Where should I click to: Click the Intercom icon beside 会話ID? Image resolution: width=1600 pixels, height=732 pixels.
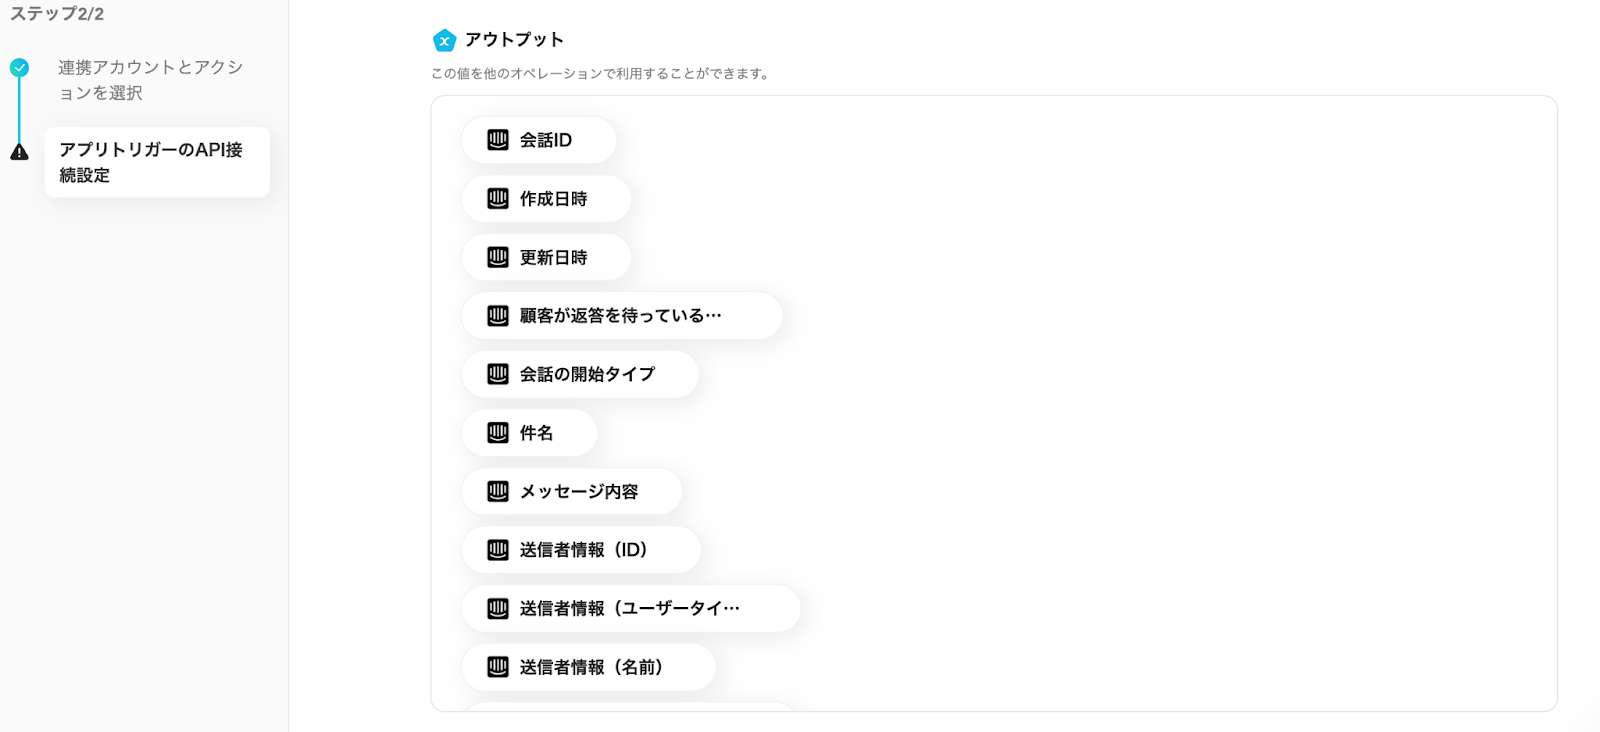pos(498,140)
